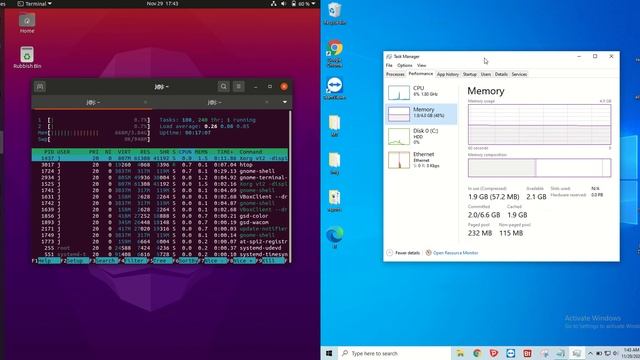Image resolution: width=640 pixels, height=360 pixels.
Task: Click F4 Filter in htop footer
Action: [133, 260]
